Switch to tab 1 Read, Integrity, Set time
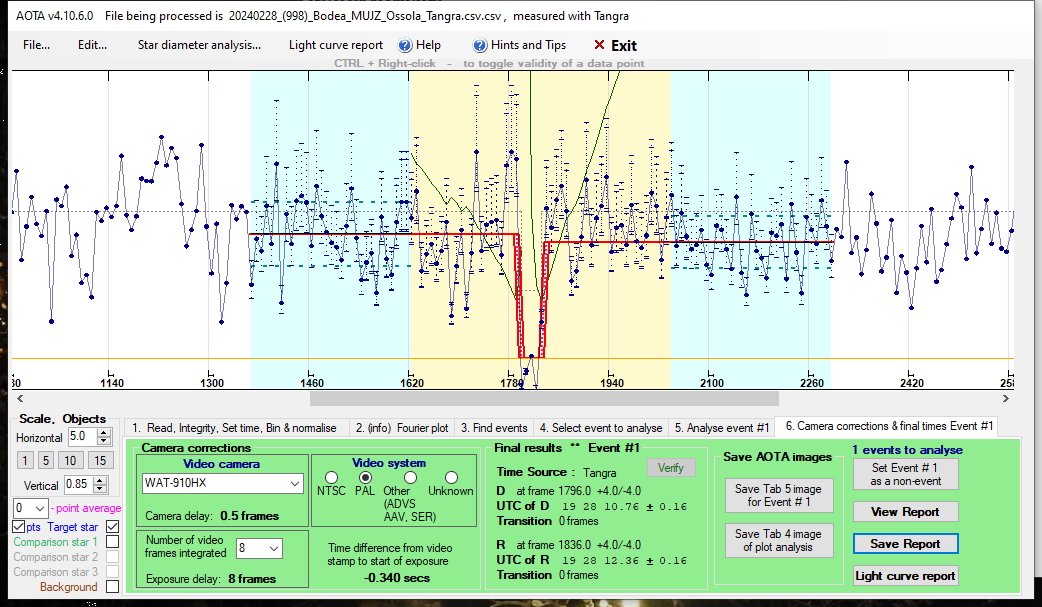This screenshot has height=607, width=1042. point(234,427)
